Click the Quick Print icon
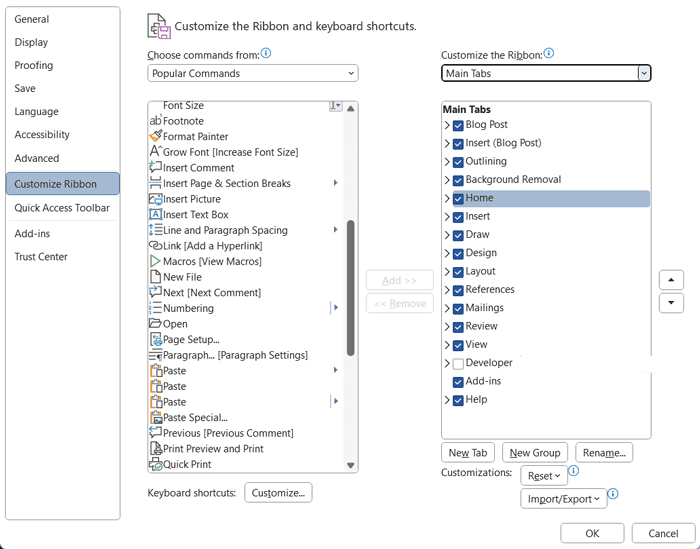The image size is (700, 549). point(155,465)
